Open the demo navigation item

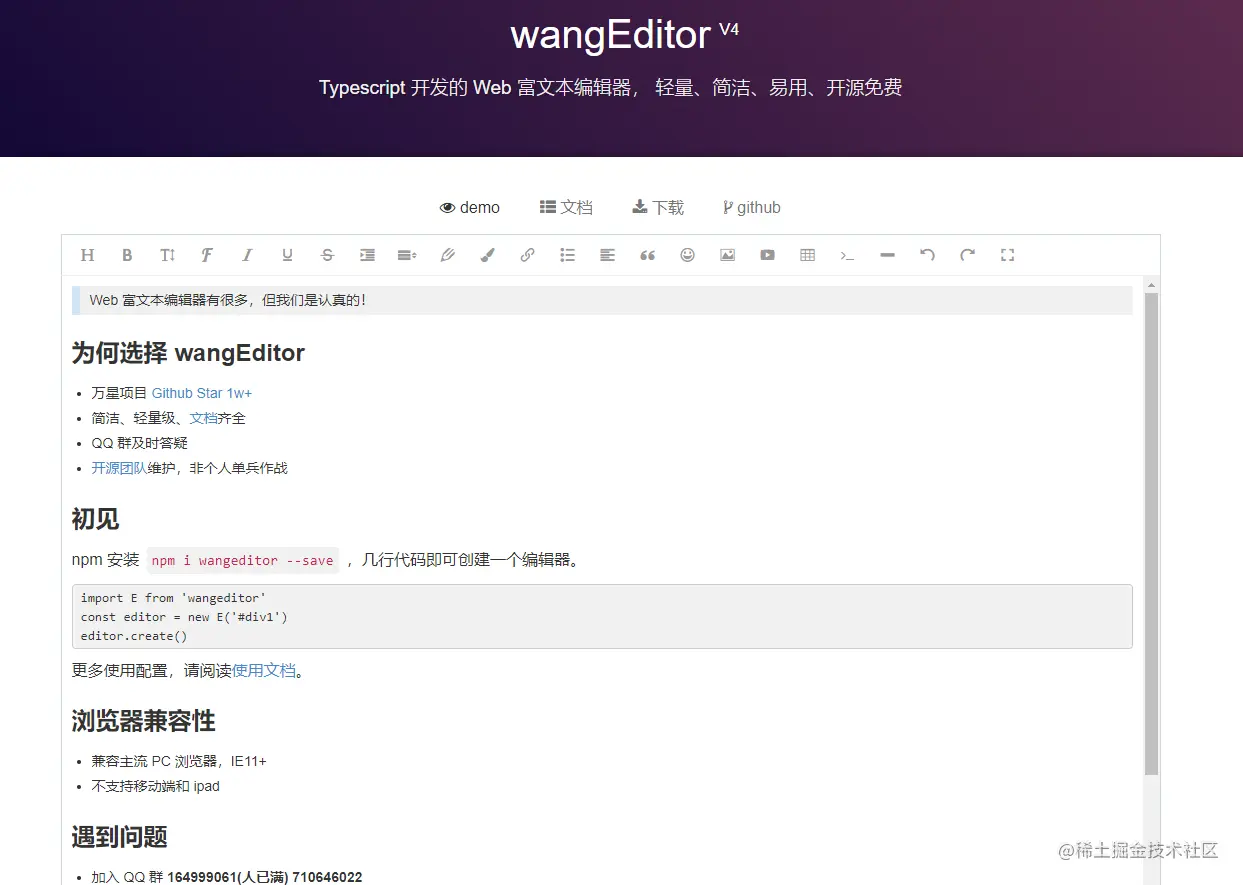470,207
